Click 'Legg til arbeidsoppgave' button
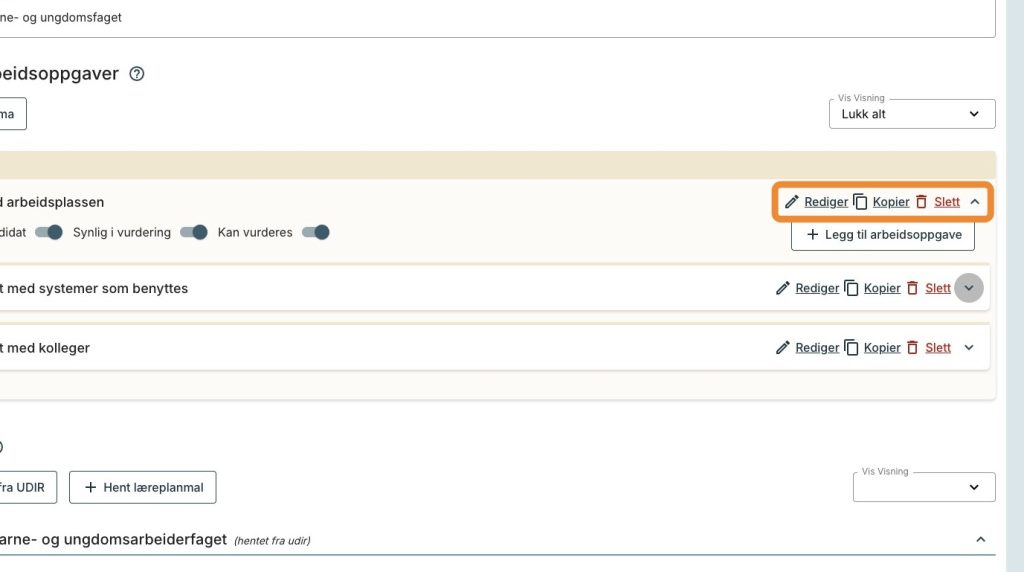The width and height of the screenshot is (1024, 572). point(883,234)
